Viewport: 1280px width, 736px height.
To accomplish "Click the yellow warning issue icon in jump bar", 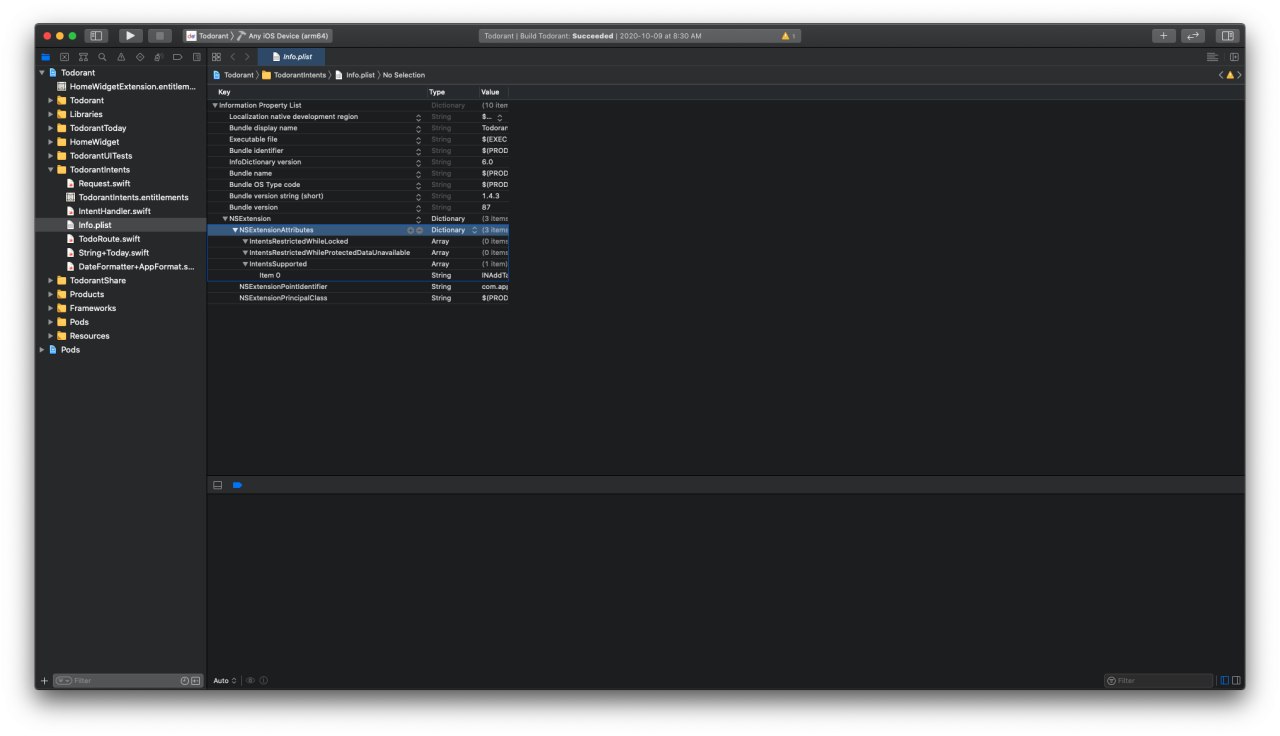I will pos(1230,75).
